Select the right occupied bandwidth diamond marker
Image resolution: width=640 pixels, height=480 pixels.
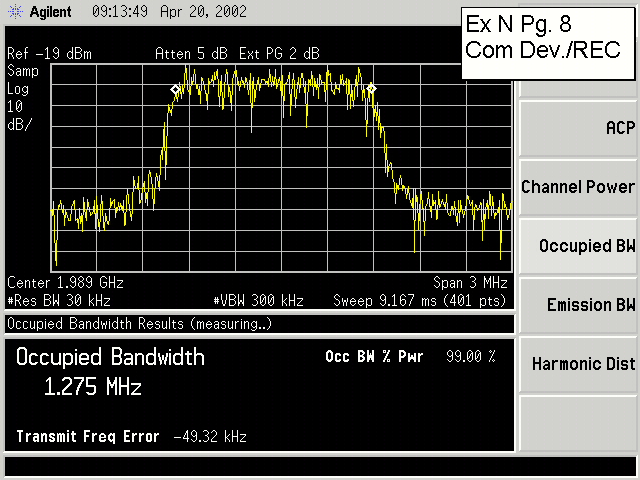pos(371,89)
